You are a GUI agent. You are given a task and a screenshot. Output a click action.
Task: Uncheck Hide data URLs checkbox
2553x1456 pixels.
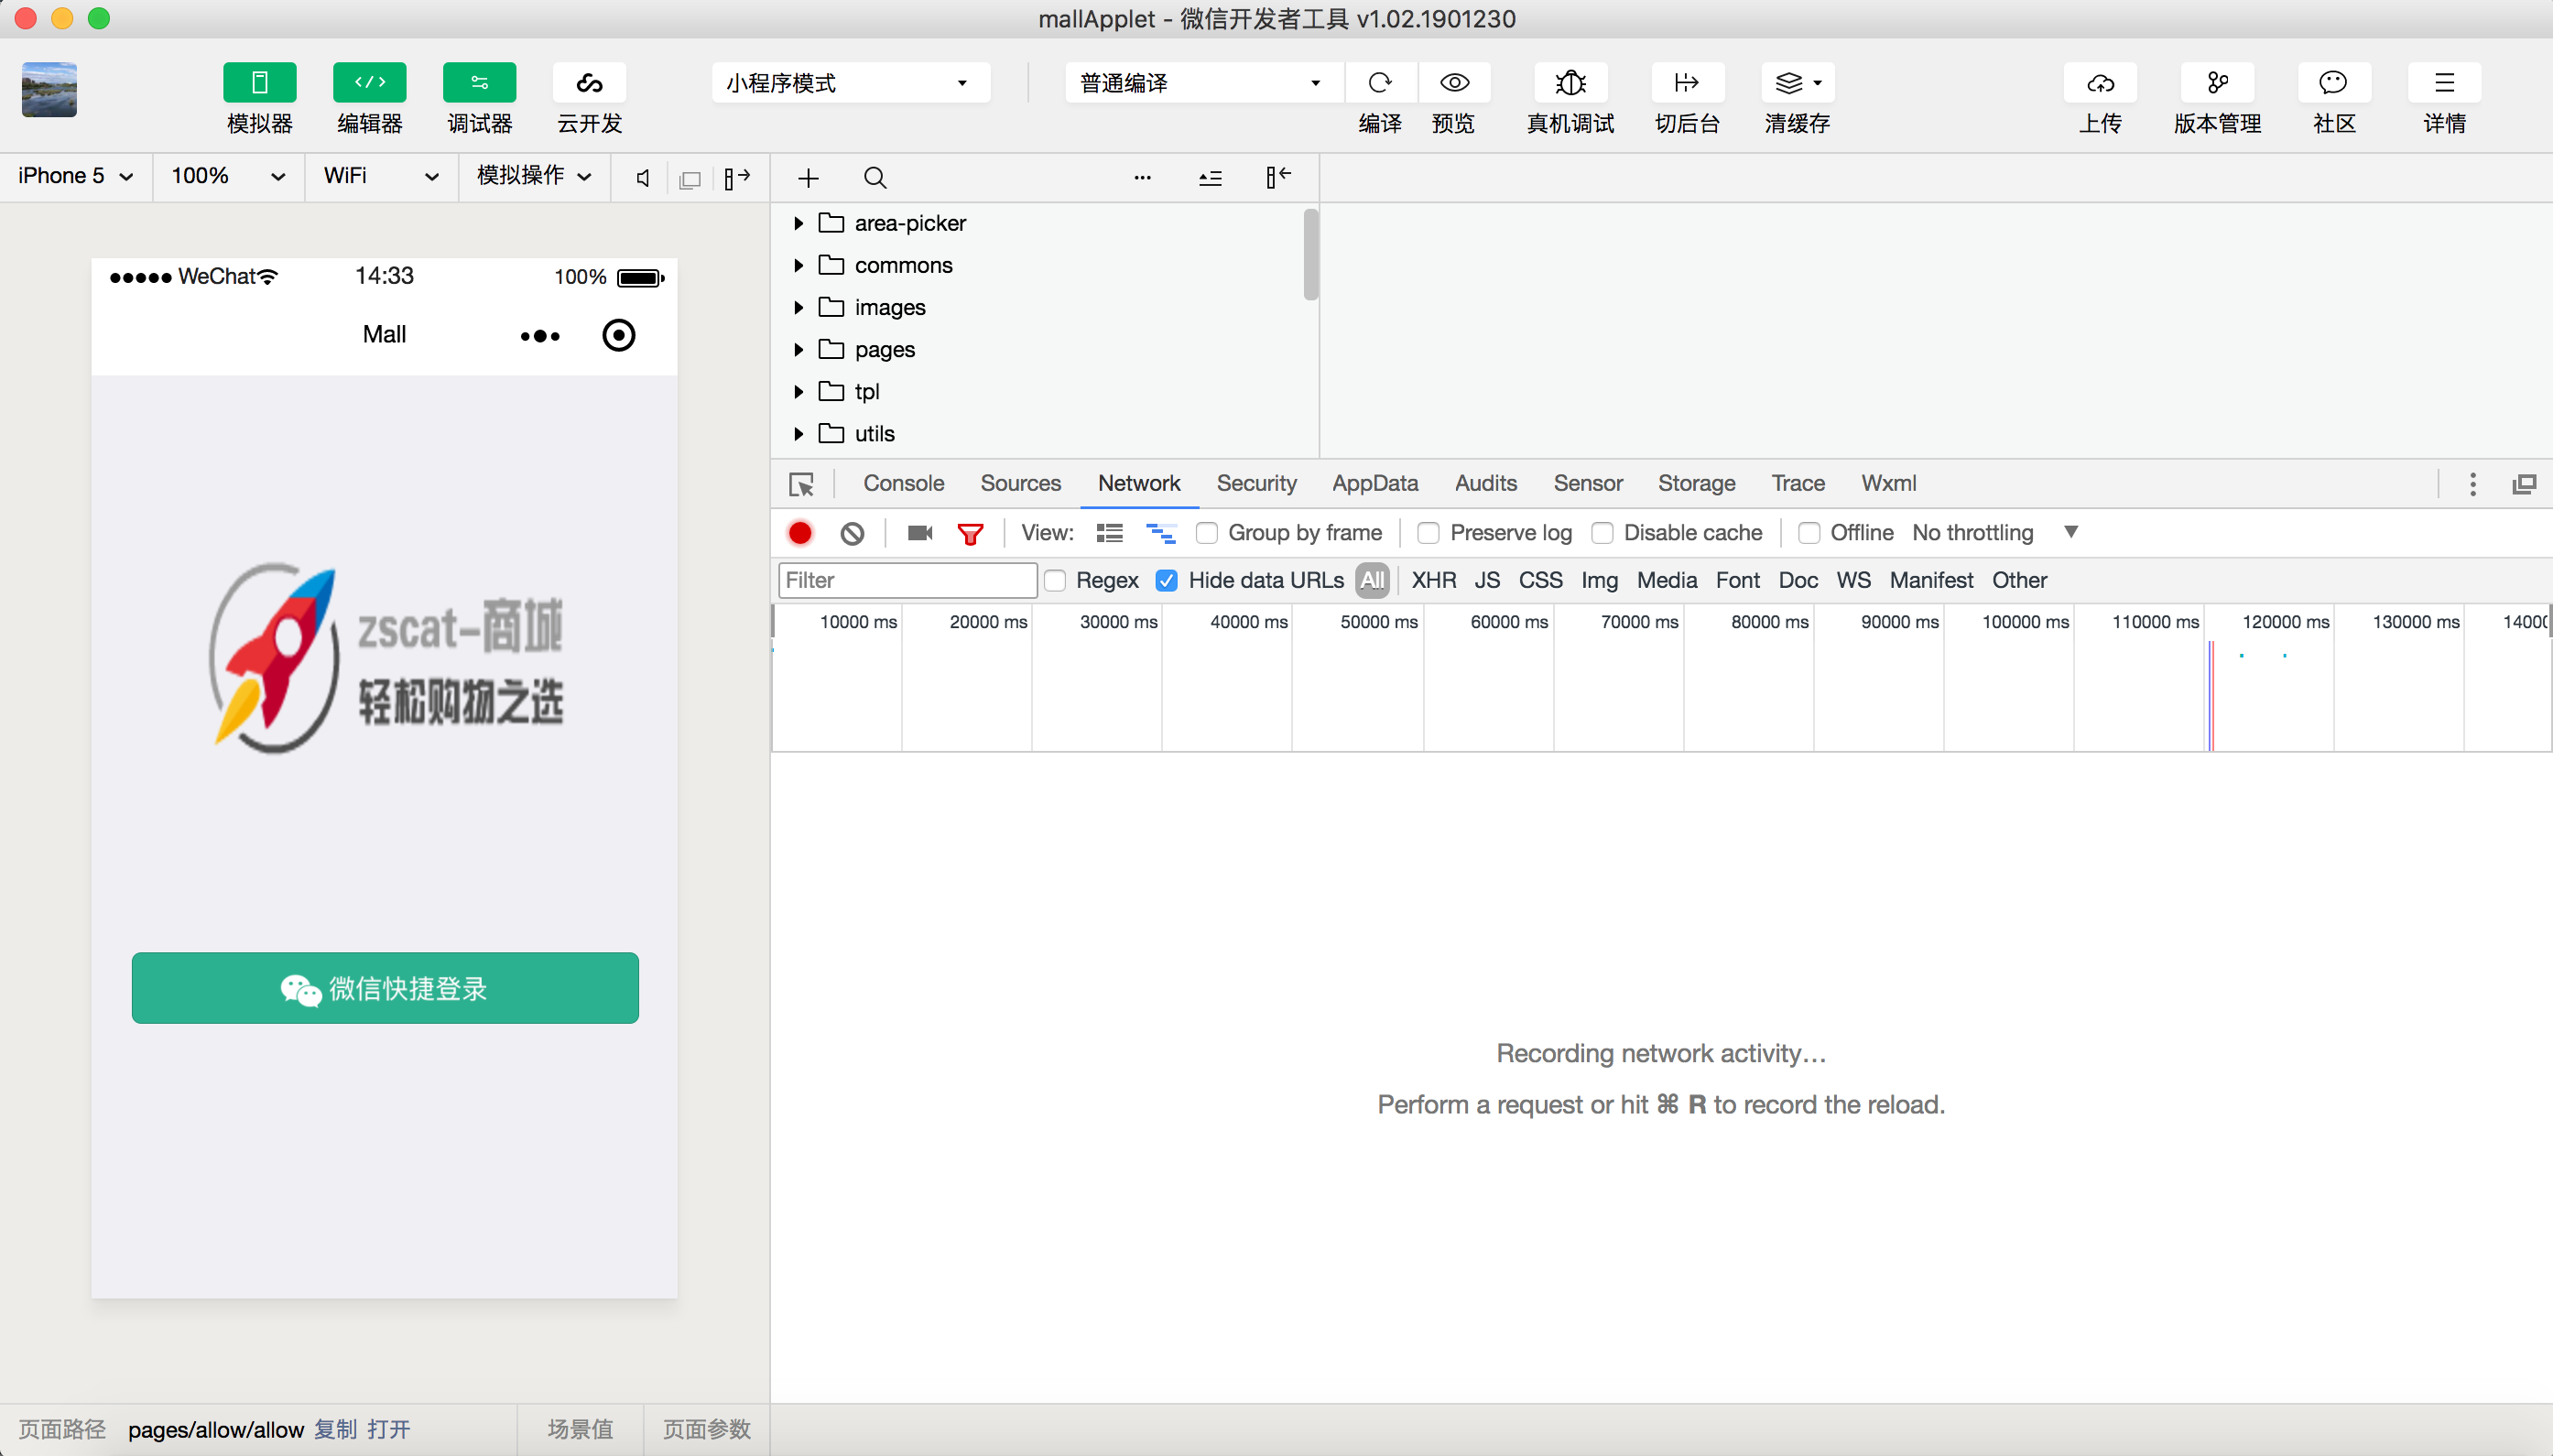[1166, 580]
